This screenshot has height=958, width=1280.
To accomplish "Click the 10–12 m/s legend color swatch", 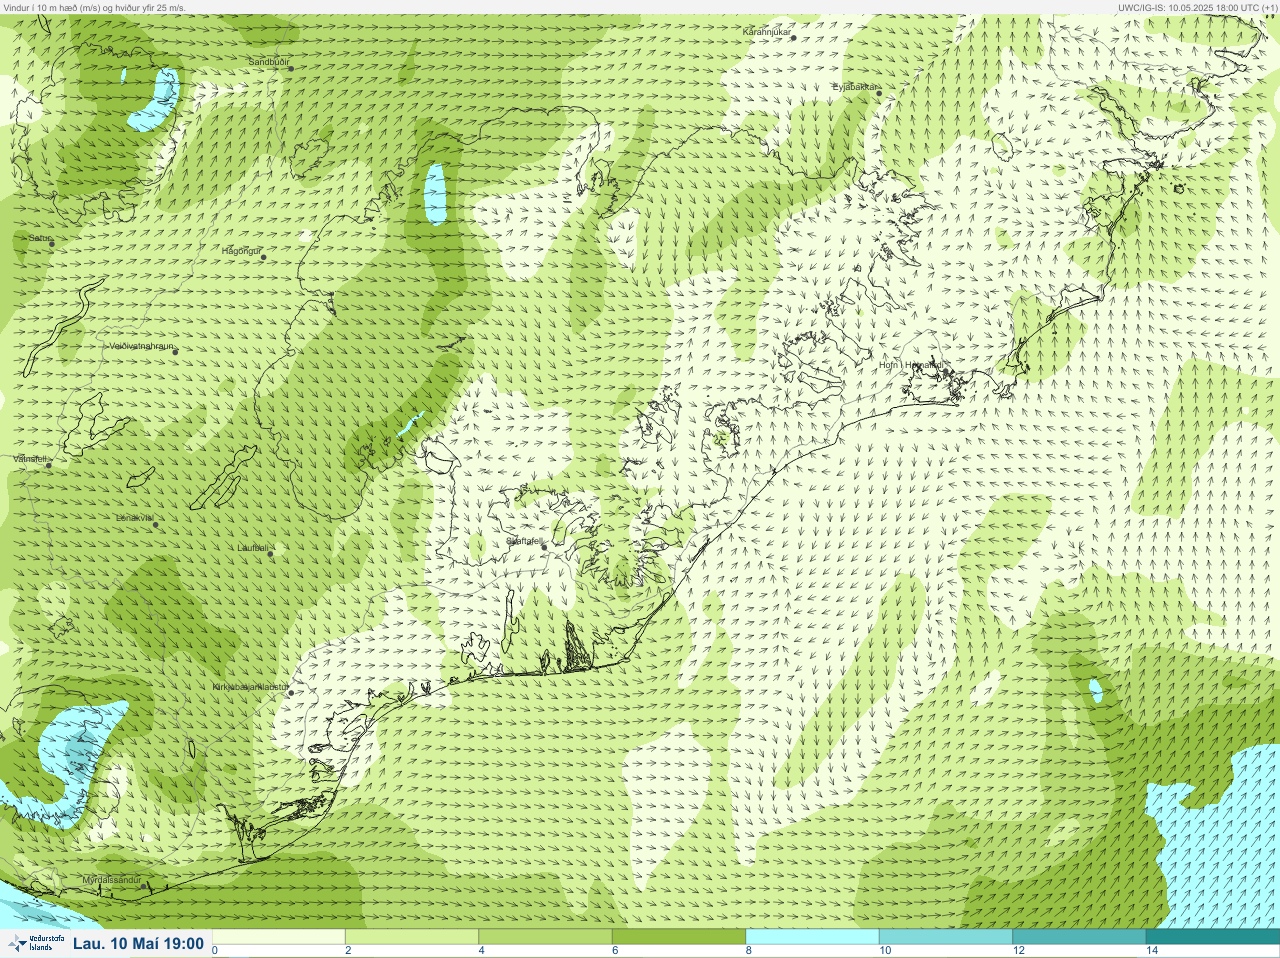I will click(x=946, y=937).
